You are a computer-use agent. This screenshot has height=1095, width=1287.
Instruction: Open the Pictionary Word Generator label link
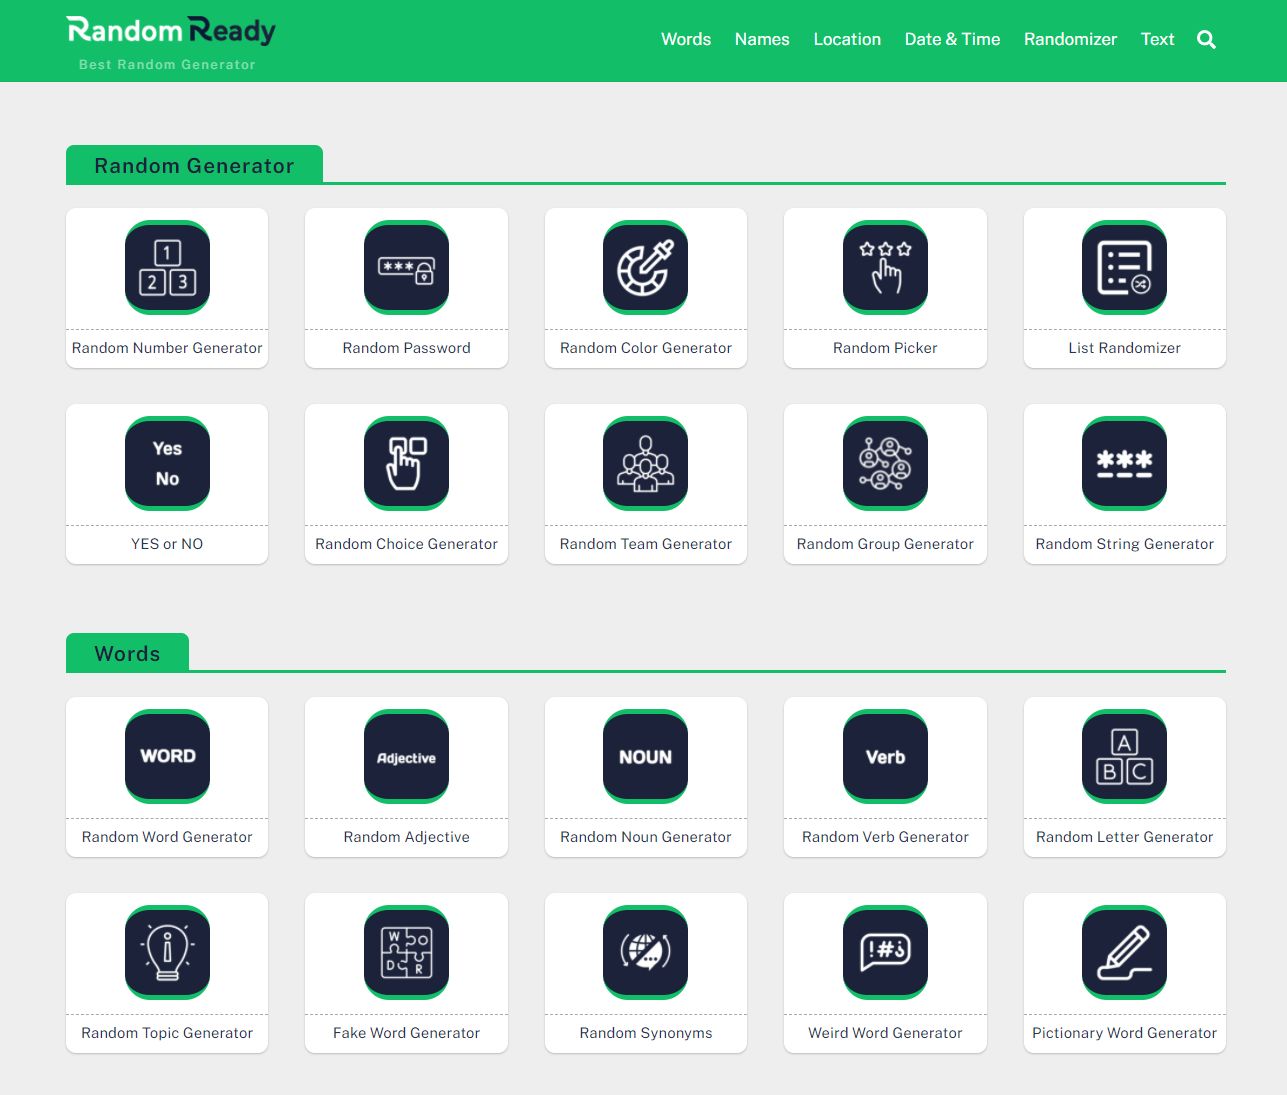1125,1033
